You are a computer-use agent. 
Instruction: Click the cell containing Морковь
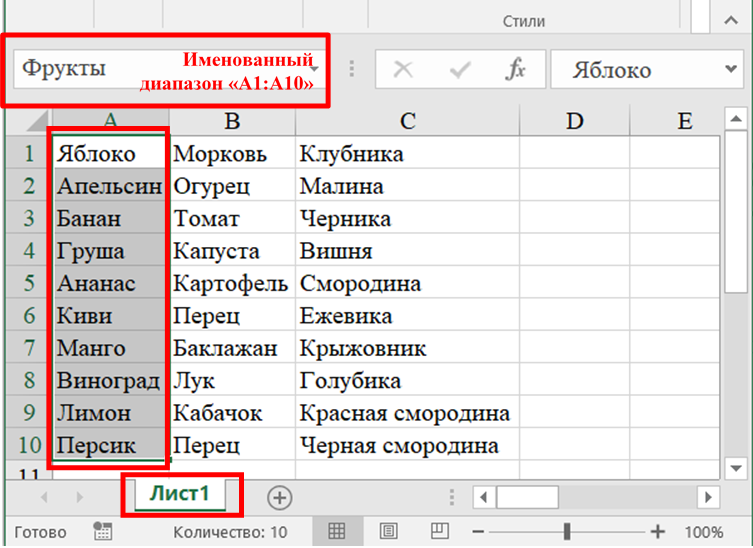[233, 153]
